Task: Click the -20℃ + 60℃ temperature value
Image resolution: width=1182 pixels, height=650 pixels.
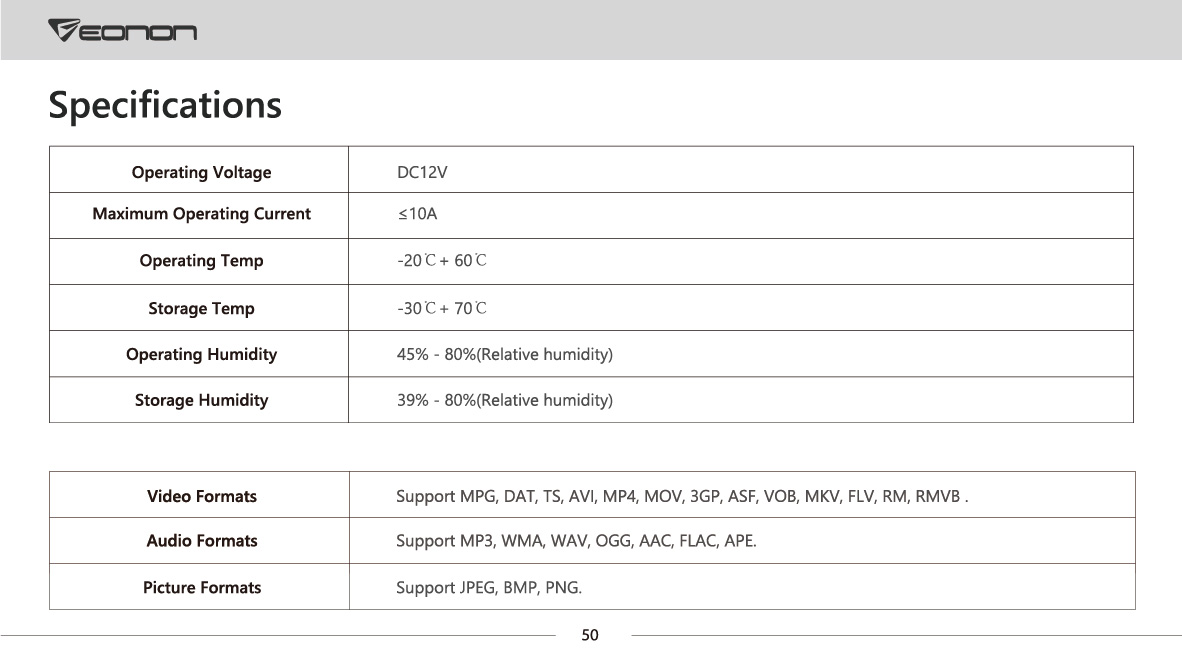Action: 442,260
